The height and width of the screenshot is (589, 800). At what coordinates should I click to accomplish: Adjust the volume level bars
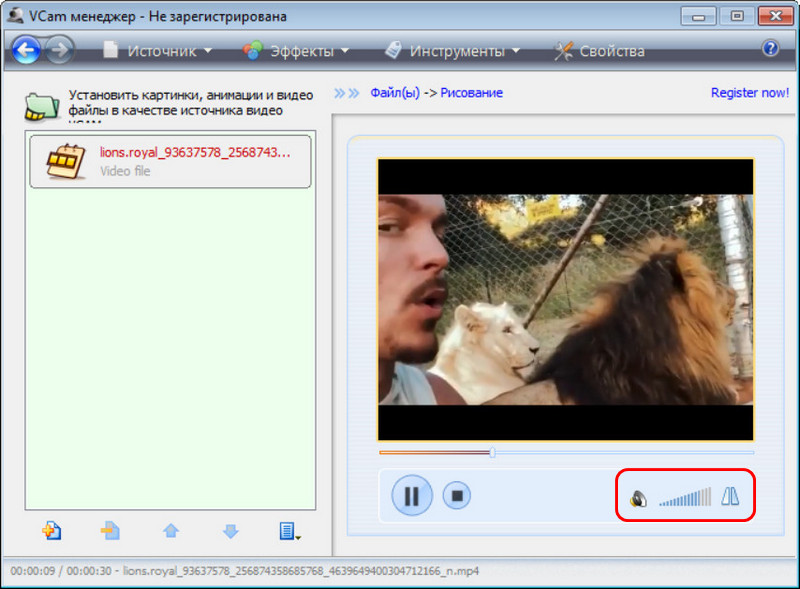pyautogui.click(x=685, y=497)
